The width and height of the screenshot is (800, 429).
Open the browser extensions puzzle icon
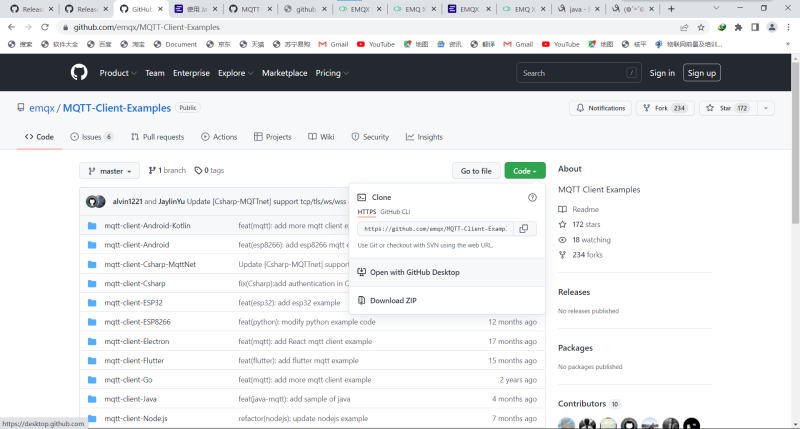738,28
